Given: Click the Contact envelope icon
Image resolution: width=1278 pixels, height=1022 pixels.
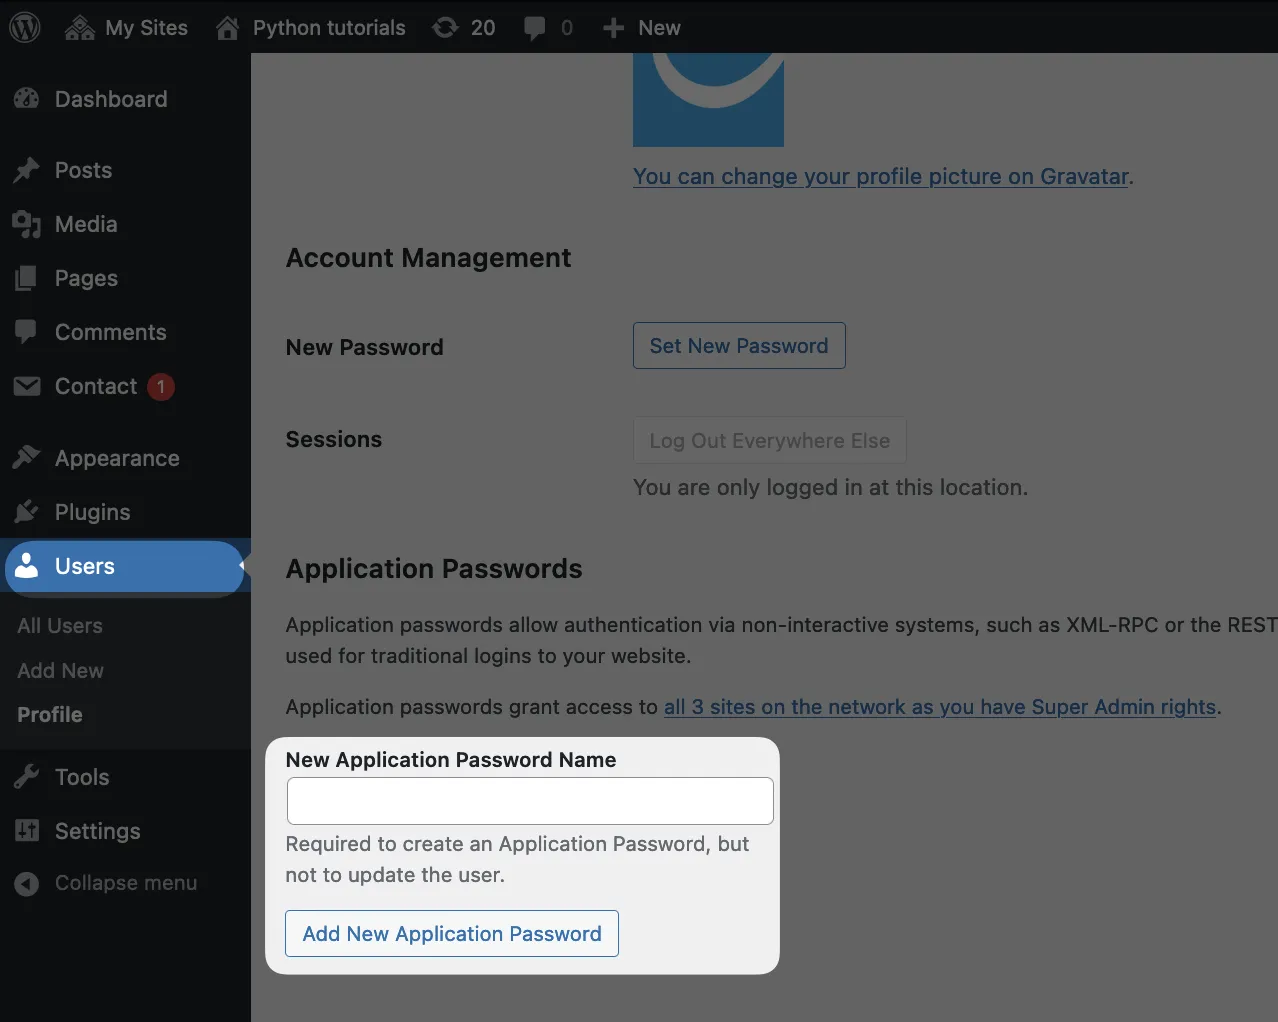Looking at the screenshot, I should pyautogui.click(x=27, y=386).
